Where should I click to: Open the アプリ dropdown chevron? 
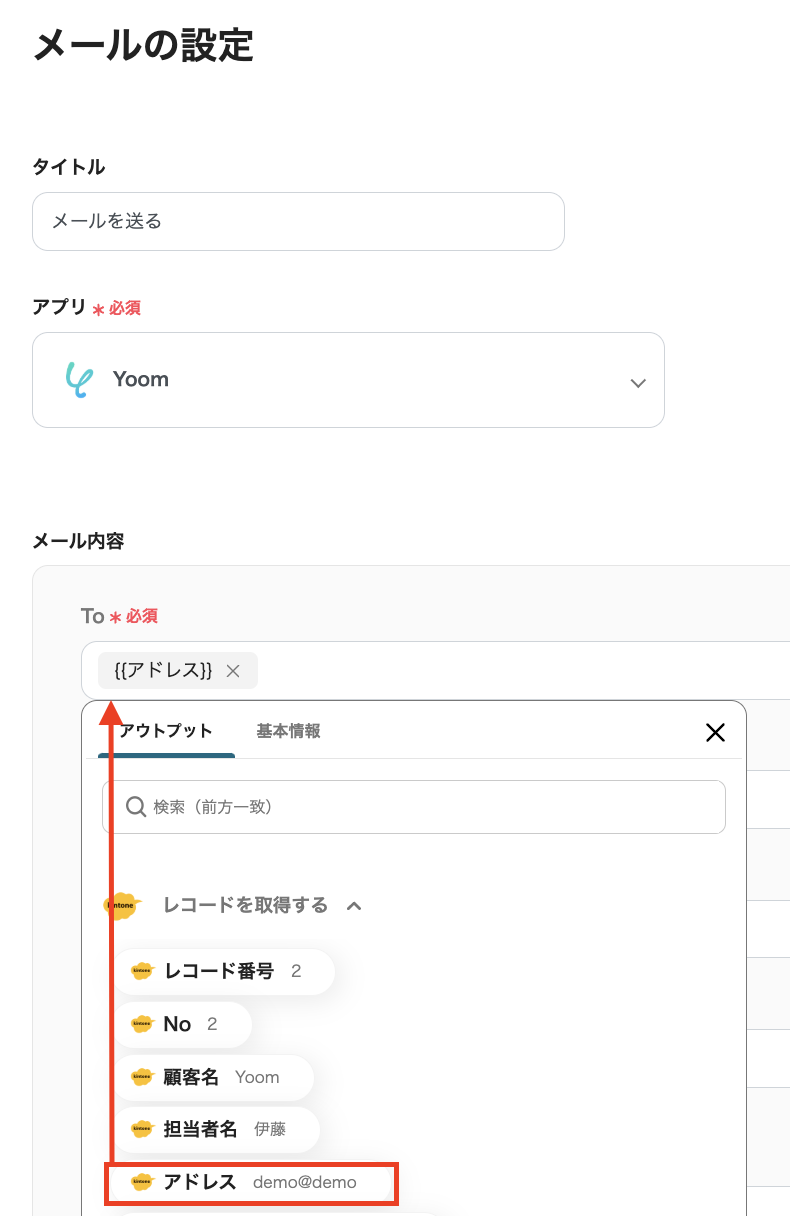coord(638,383)
